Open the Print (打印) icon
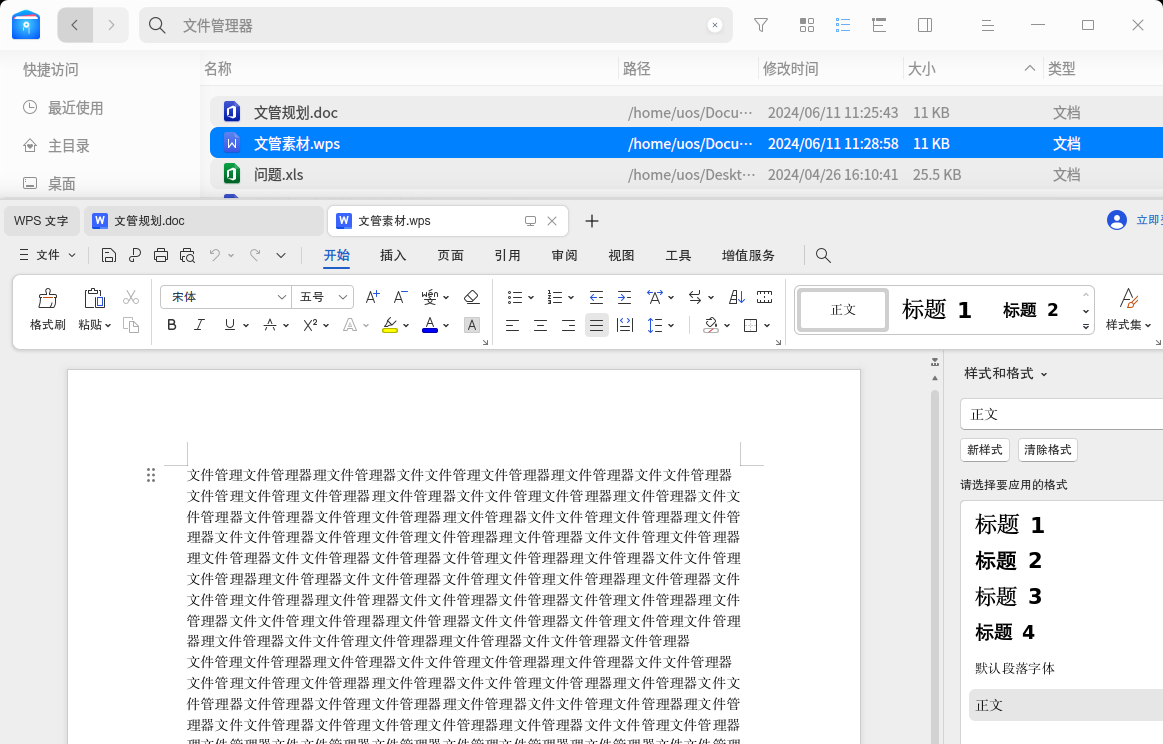The height and width of the screenshot is (744, 1163). point(160,255)
